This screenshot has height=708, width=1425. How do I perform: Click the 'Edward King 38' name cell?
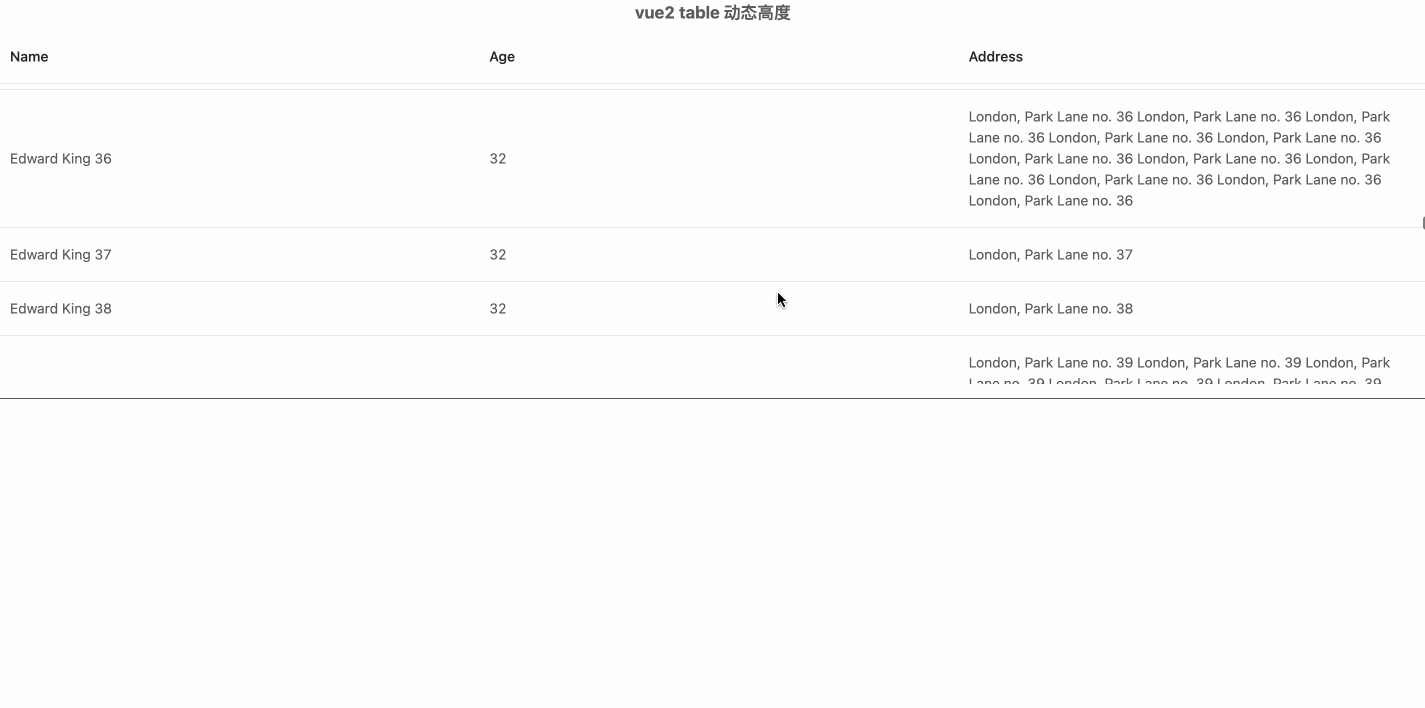[x=61, y=309]
